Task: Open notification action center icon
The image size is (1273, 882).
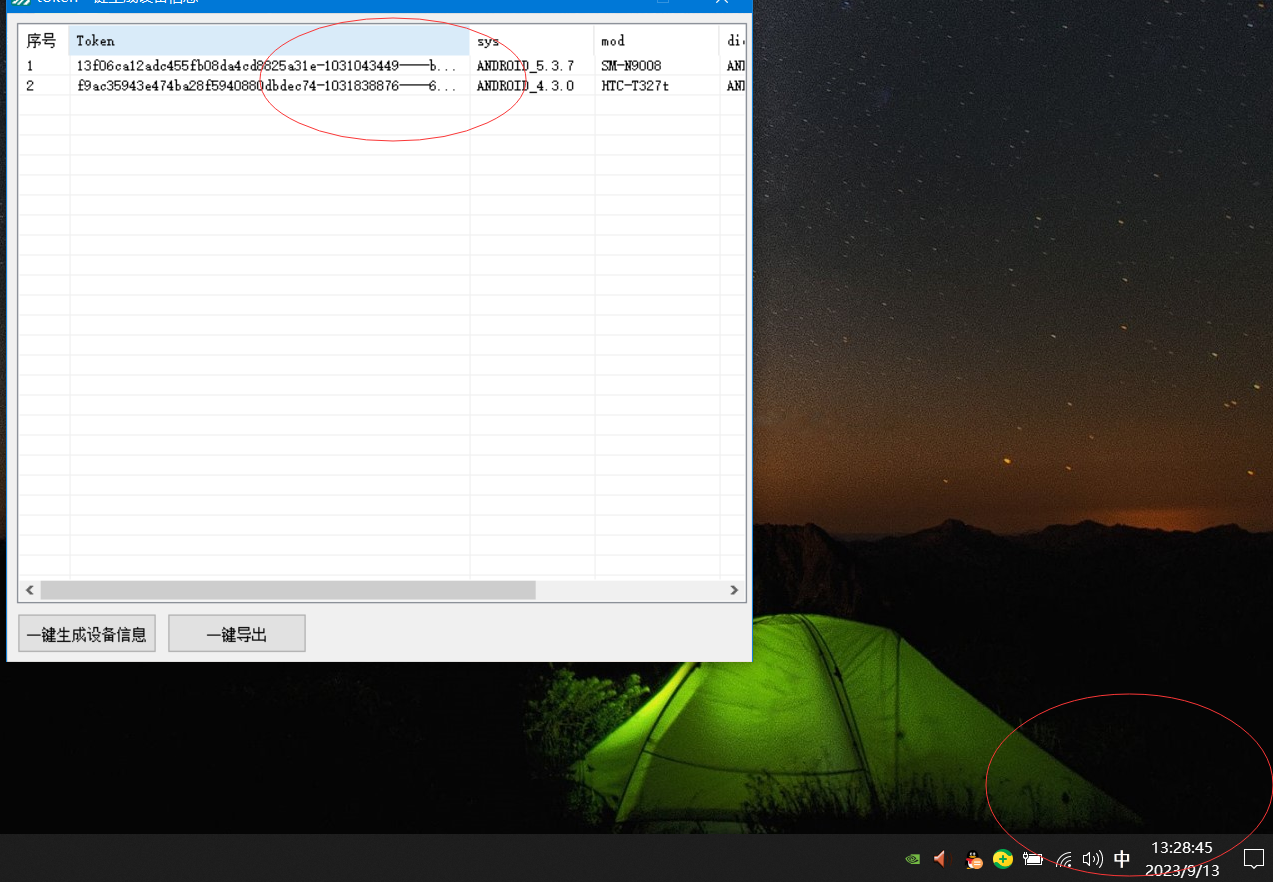Action: (x=1253, y=858)
